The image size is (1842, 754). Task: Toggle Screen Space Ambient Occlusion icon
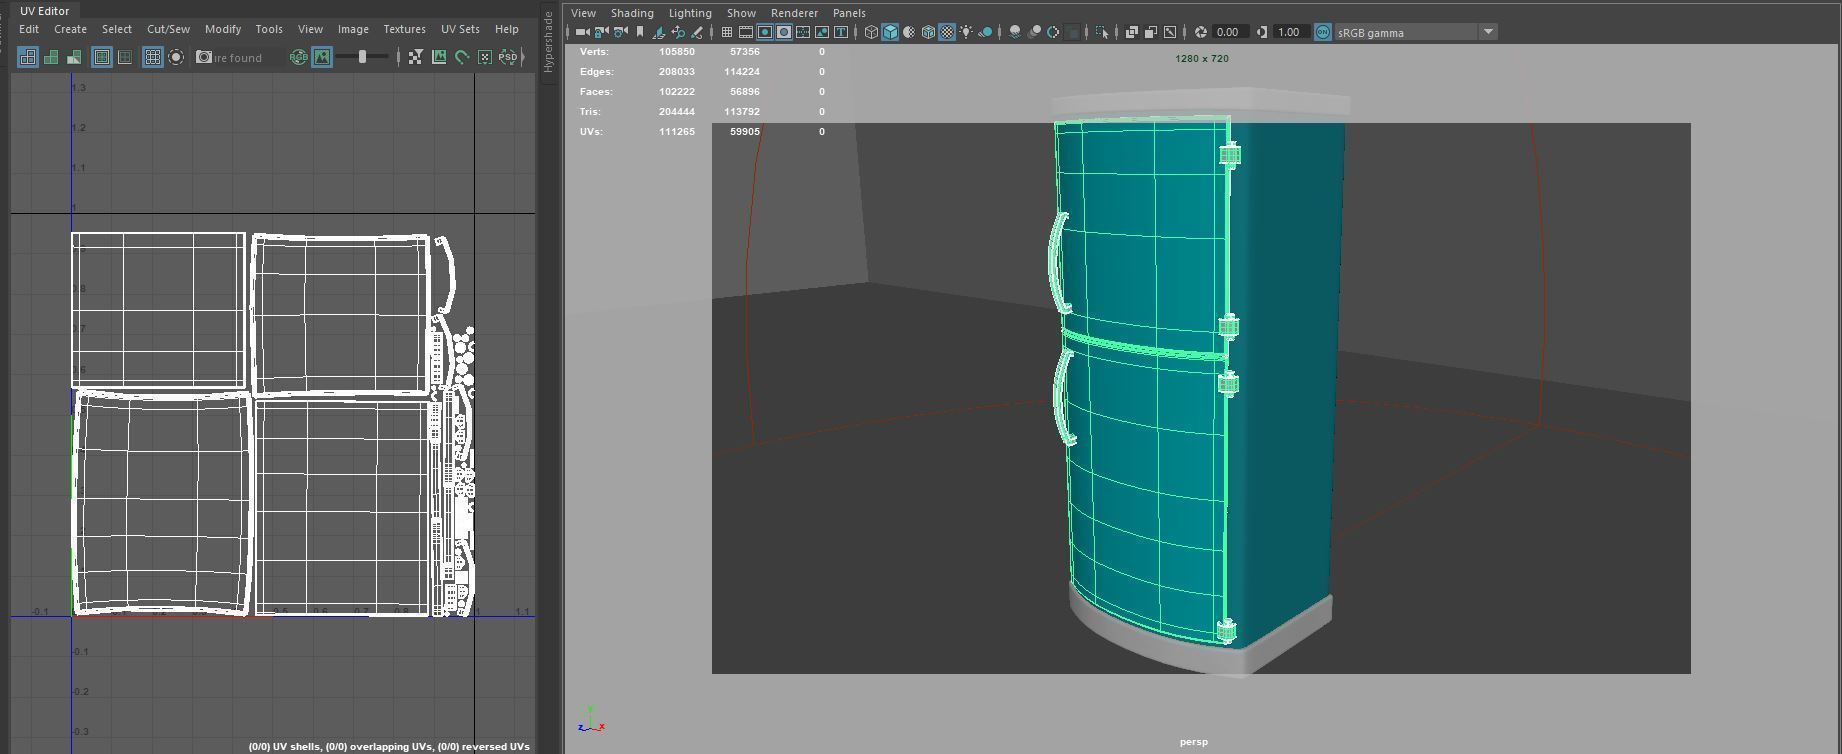tap(1015, 32)
